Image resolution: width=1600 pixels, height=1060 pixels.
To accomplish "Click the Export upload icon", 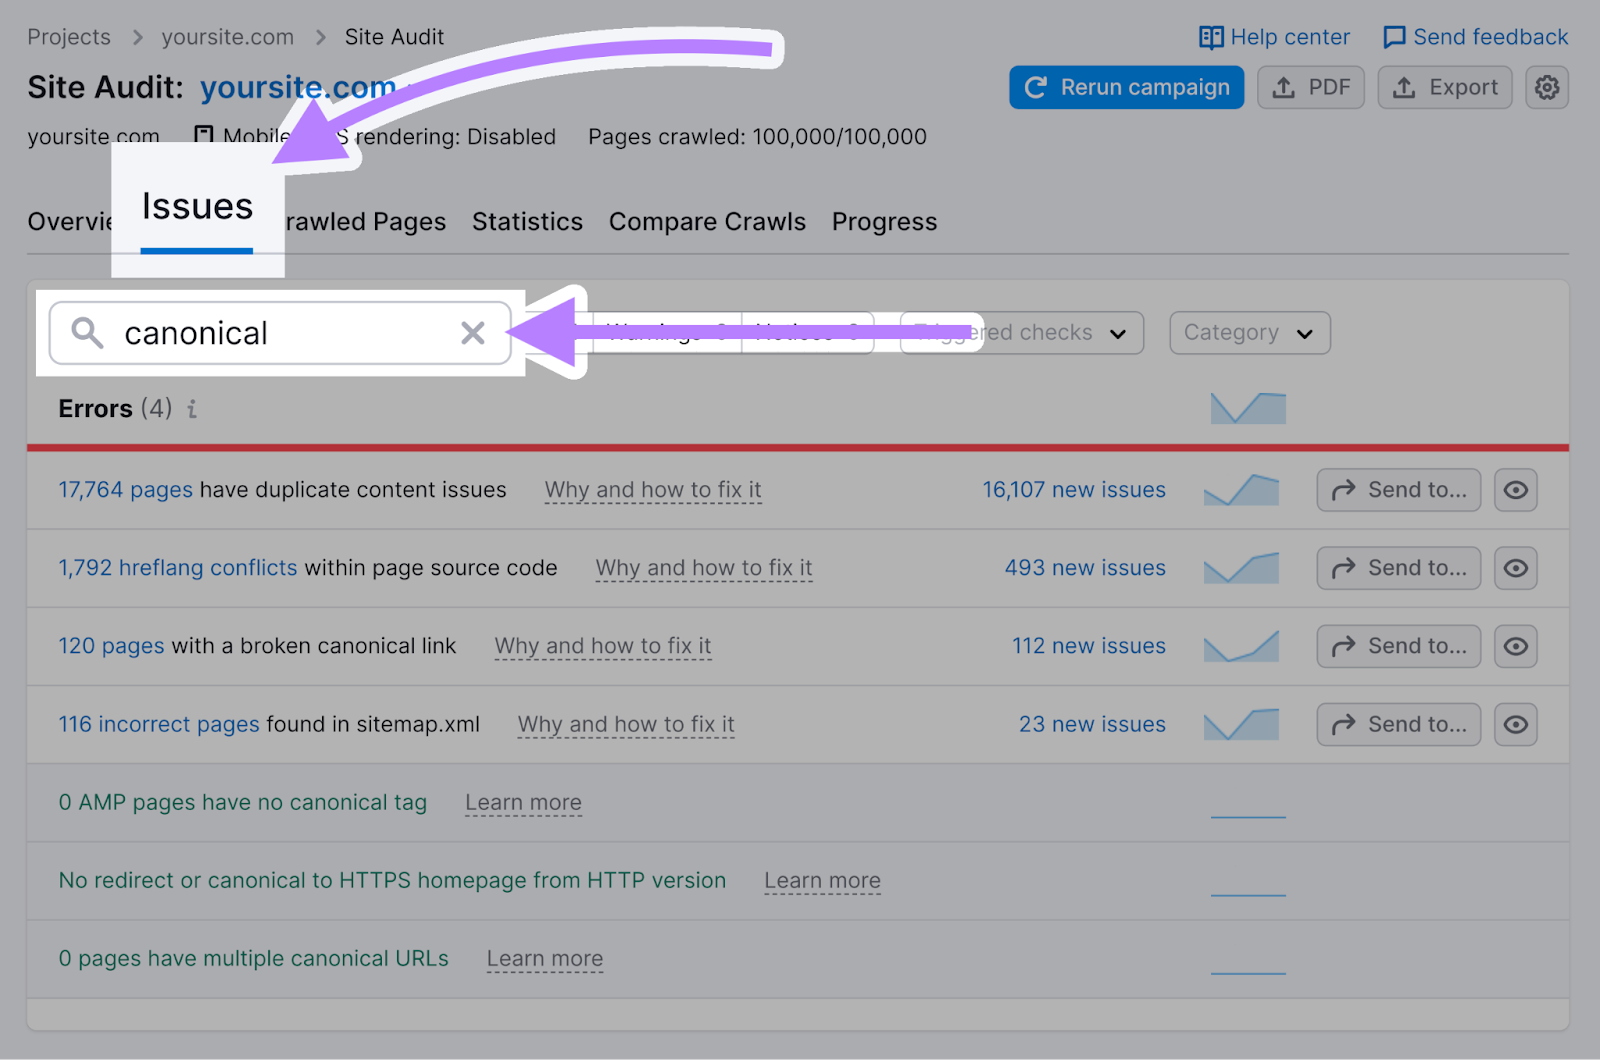I will 1402,87.
